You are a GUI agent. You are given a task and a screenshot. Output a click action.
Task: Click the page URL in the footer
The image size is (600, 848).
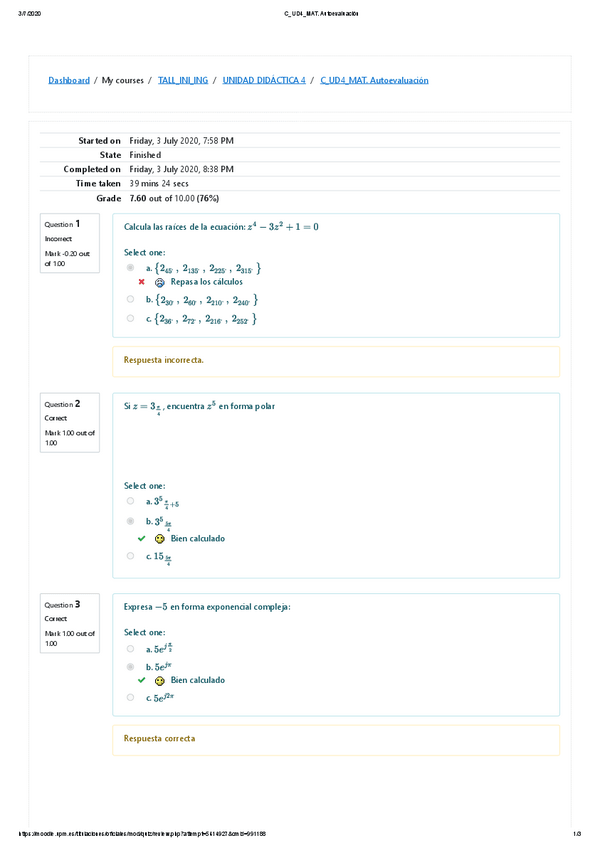142,834
